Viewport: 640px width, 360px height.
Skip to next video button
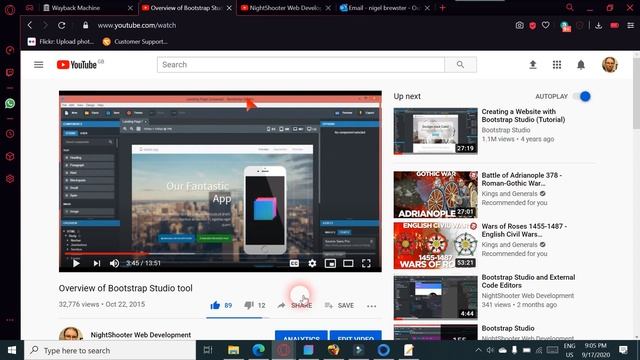click(96, 263)
